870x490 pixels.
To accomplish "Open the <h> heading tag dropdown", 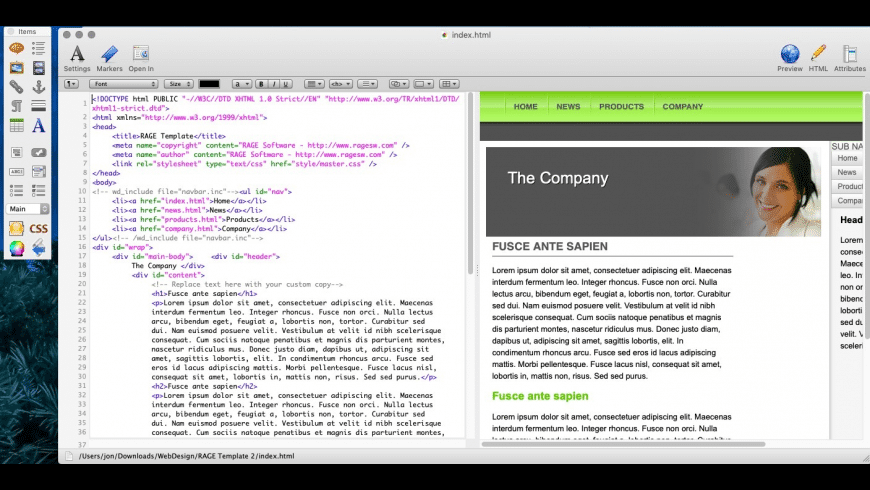I will [340, 84].
